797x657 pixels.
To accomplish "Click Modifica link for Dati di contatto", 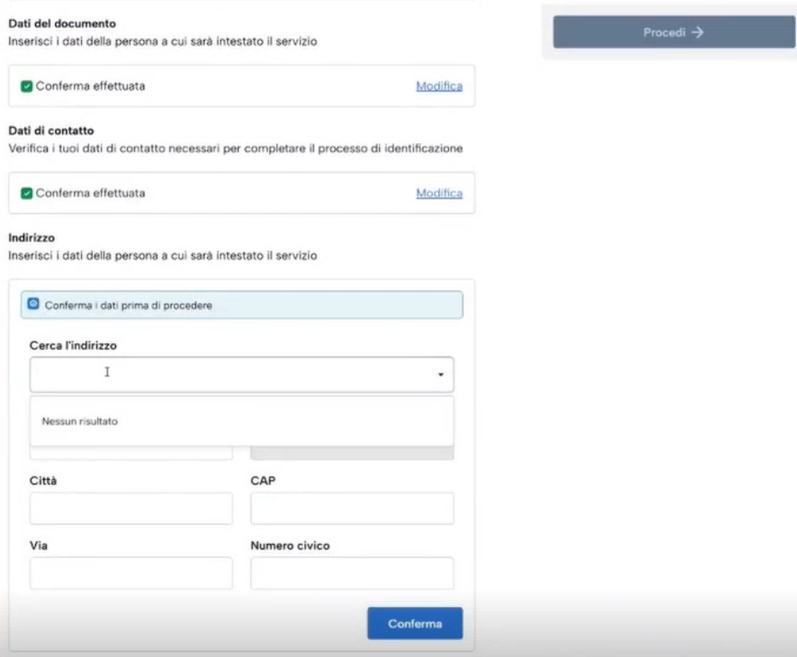I will (x=439, y=193).
